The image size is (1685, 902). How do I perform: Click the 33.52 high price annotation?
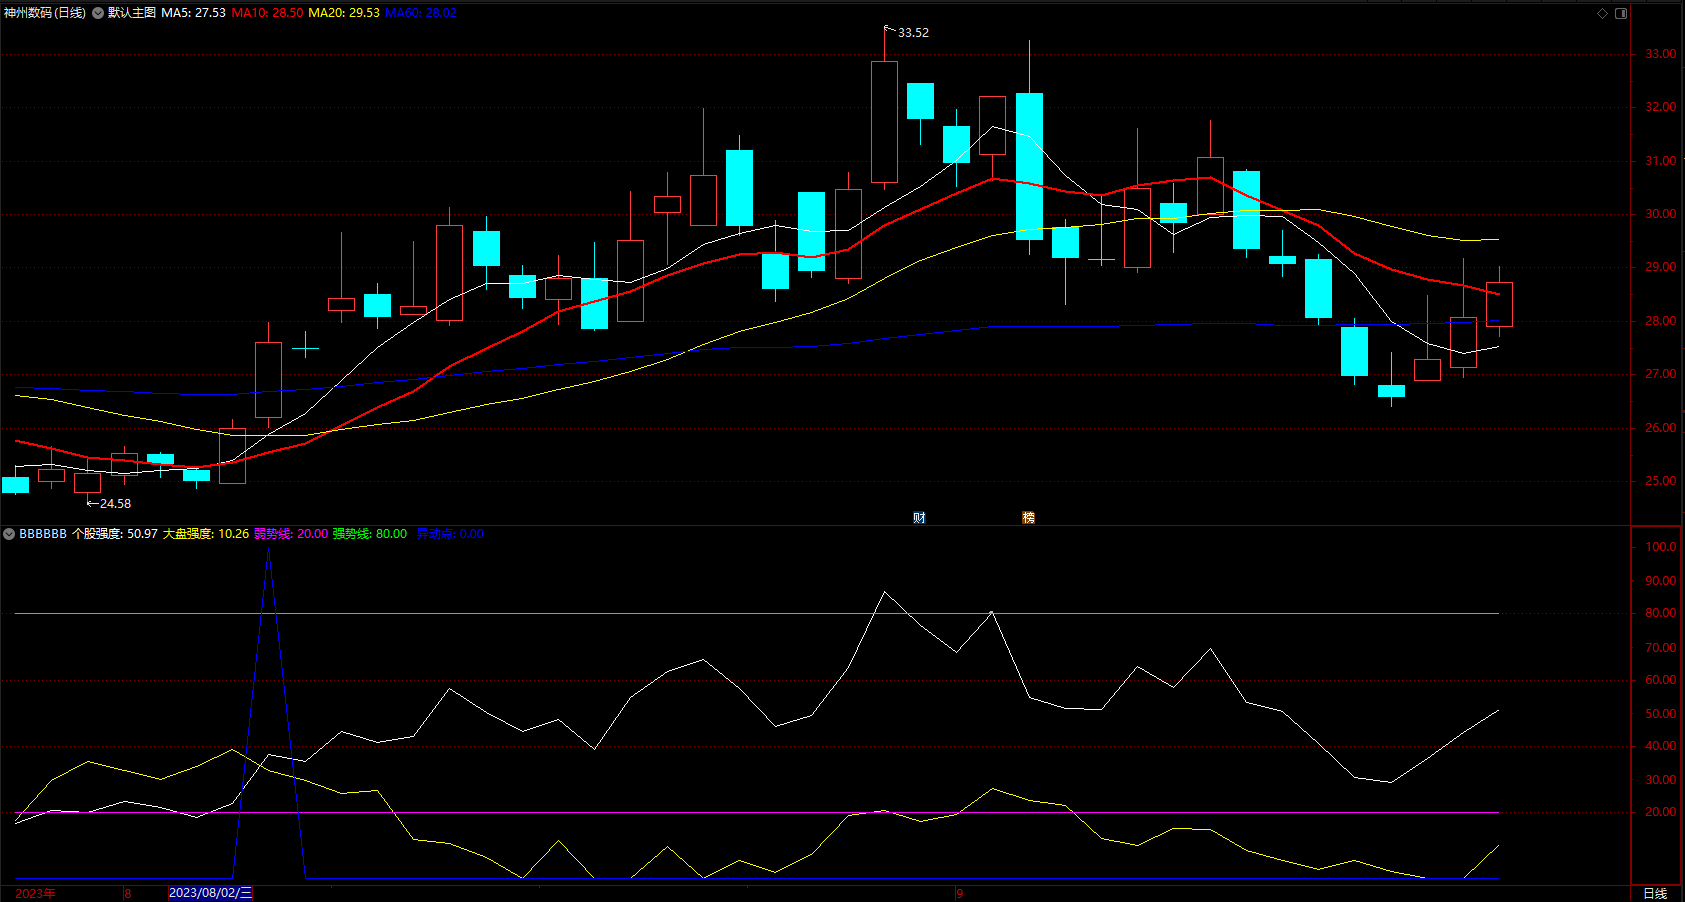pyautogui.click(x=913, y=33)
